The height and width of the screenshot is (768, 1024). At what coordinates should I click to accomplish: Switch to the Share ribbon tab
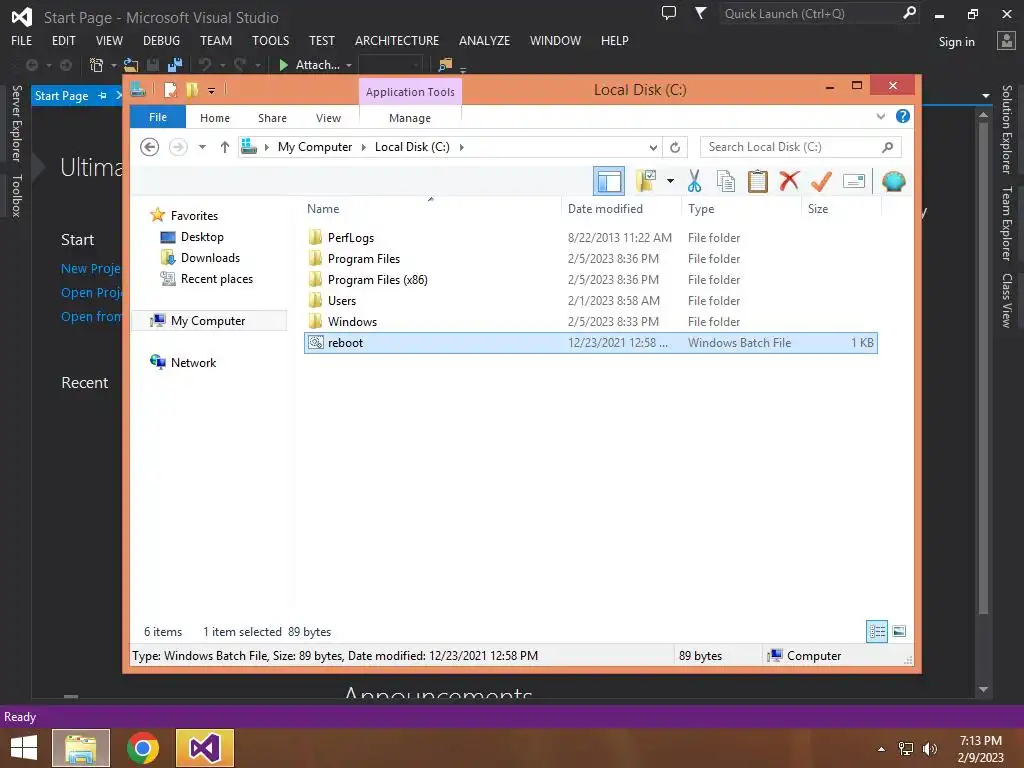[x=272, y=118]
